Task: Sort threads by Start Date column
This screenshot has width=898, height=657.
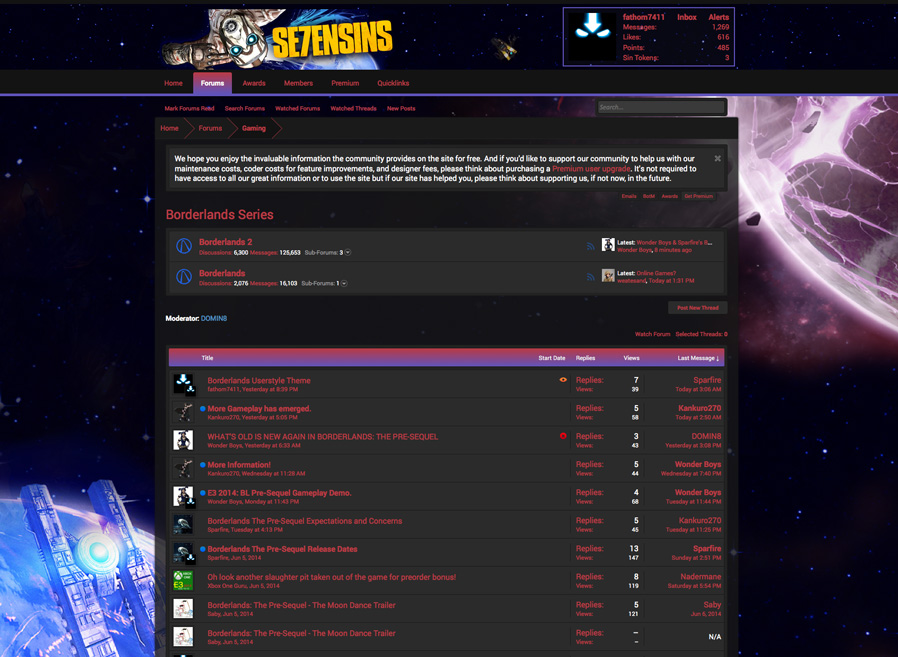Action: (552, 358)
